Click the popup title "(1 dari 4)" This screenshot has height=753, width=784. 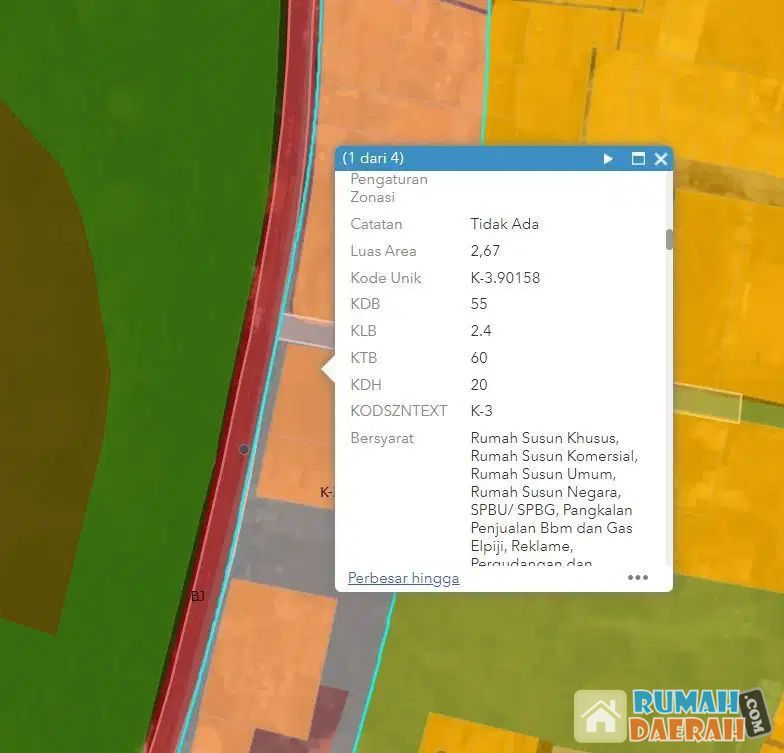[x=373, y=158]
